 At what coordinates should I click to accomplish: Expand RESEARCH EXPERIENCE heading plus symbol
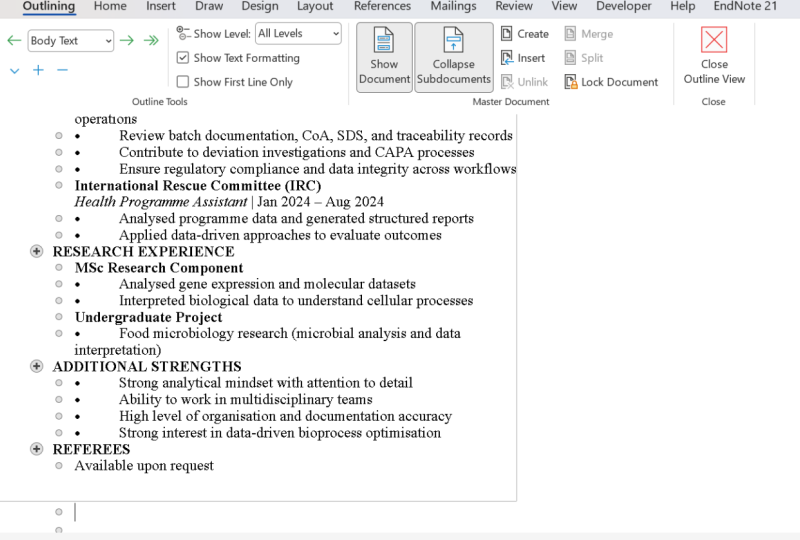[36, 251]
